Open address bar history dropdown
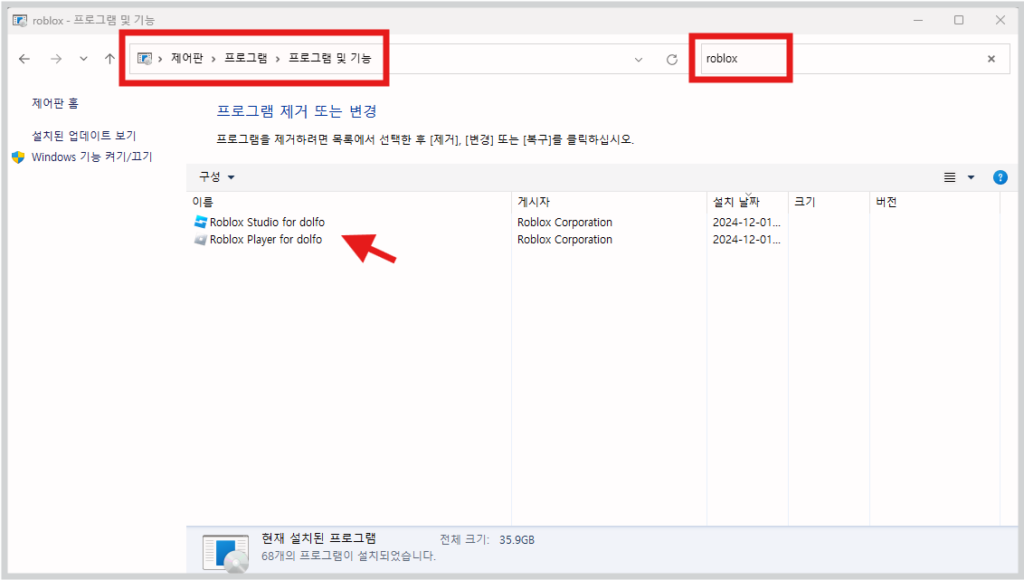 [x=639, y=59]
